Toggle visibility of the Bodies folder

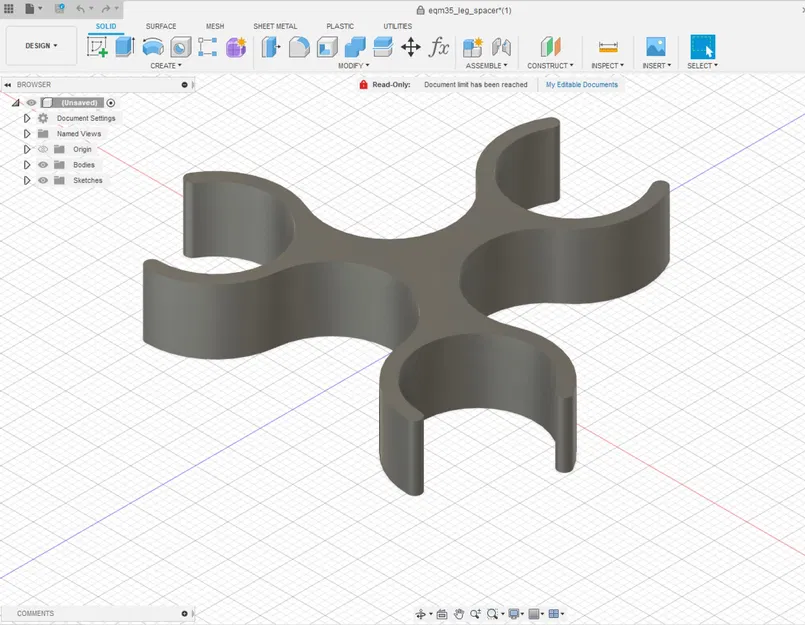tap(43, 165)
